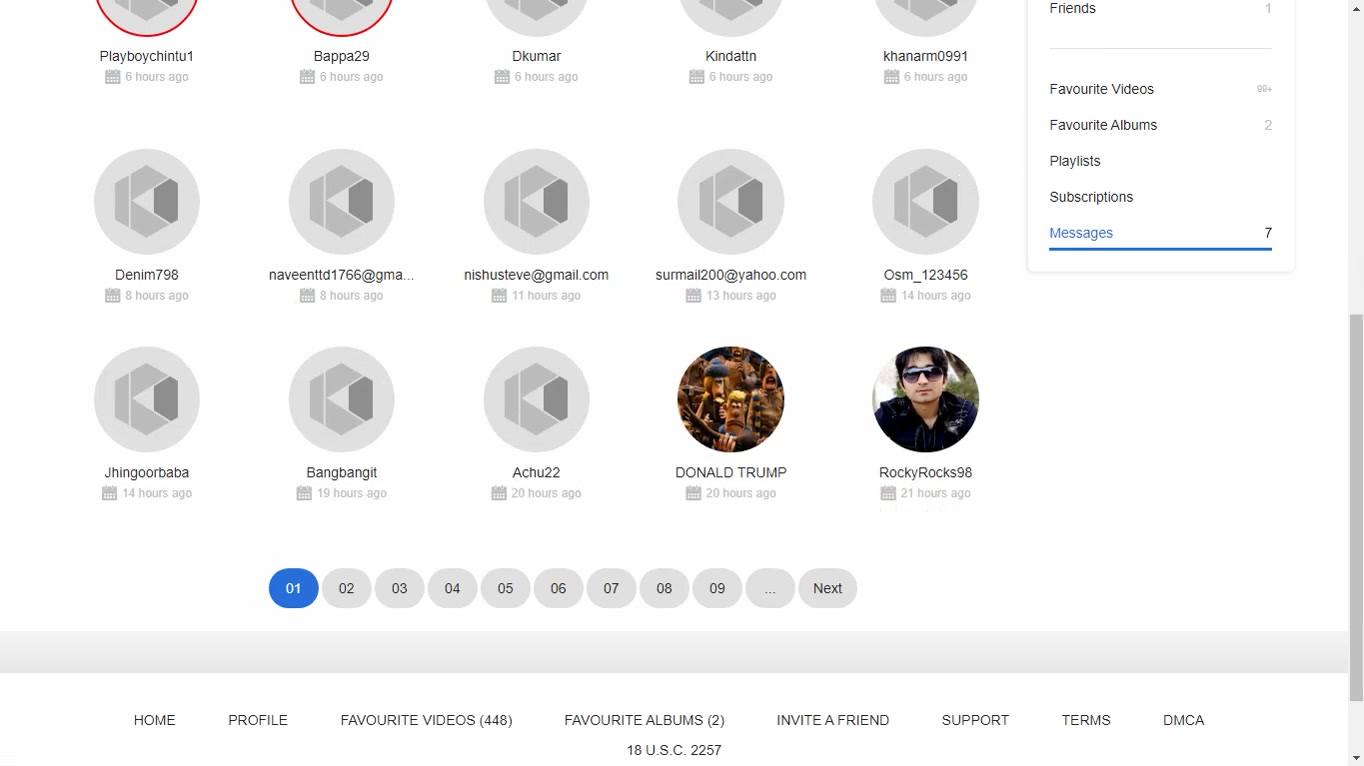The width and height of the screenshot is (1364, 766).
Task: Open DONALD TRUMP profile photo
Action: coord(731,400)
